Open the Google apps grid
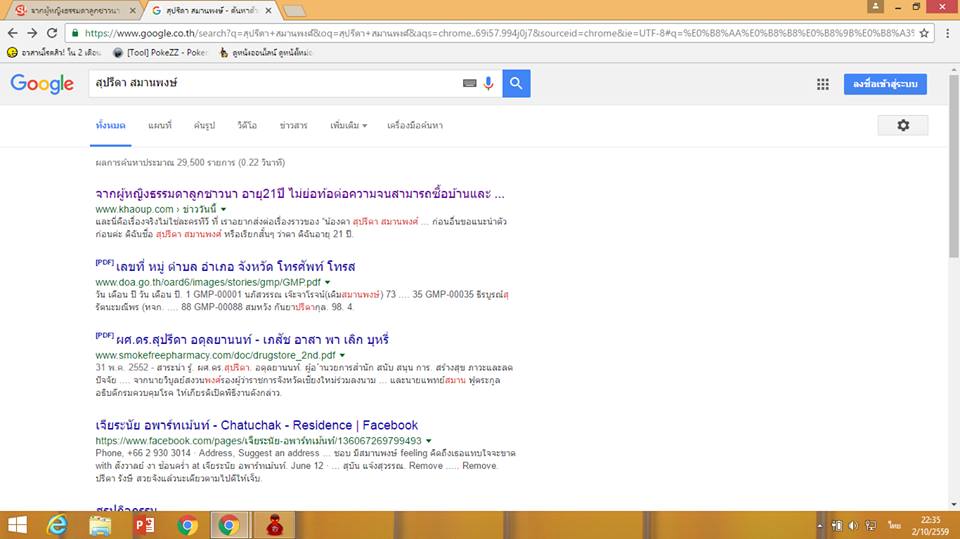This screenshot has height=539, width=960. coord(823,84)
